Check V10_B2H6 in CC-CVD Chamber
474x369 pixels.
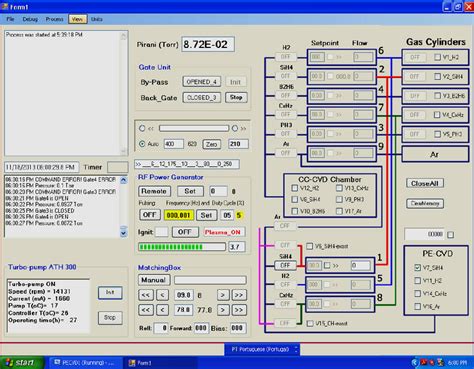click(x=294, y=211)
